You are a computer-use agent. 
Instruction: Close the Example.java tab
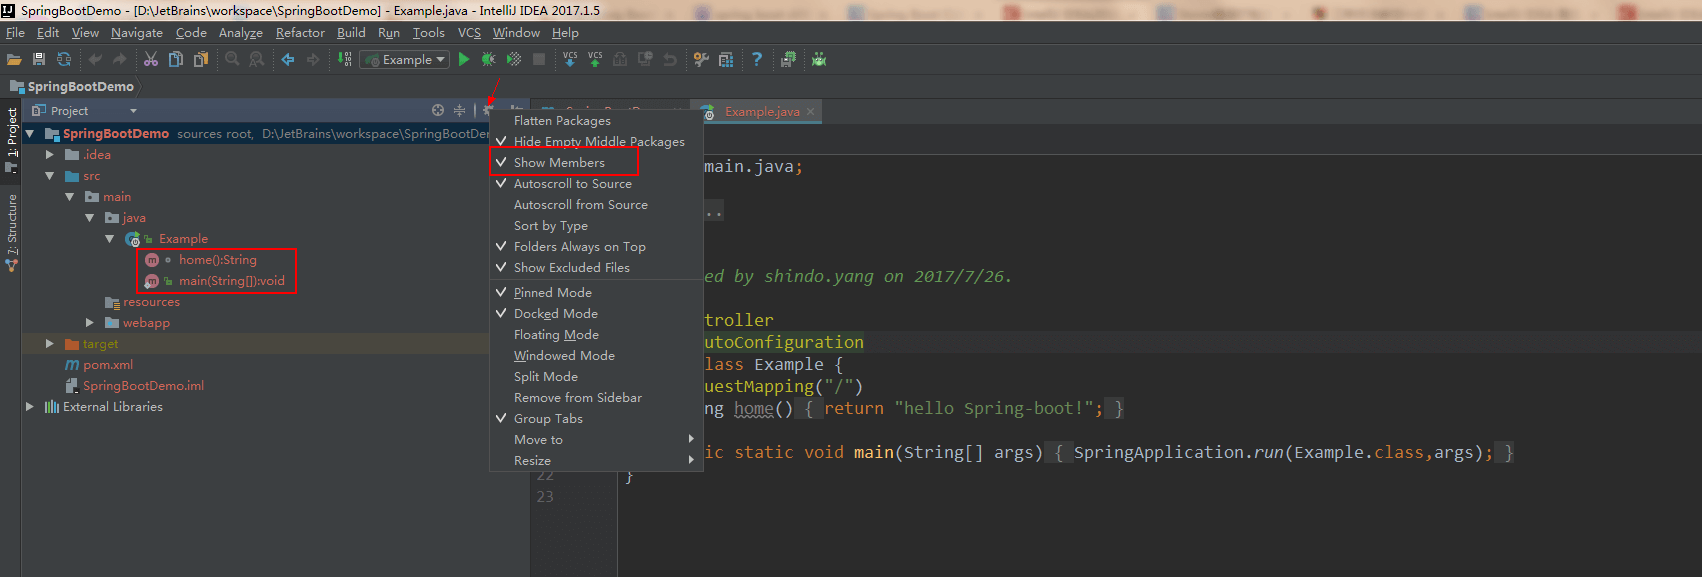(x=811, y=112)
